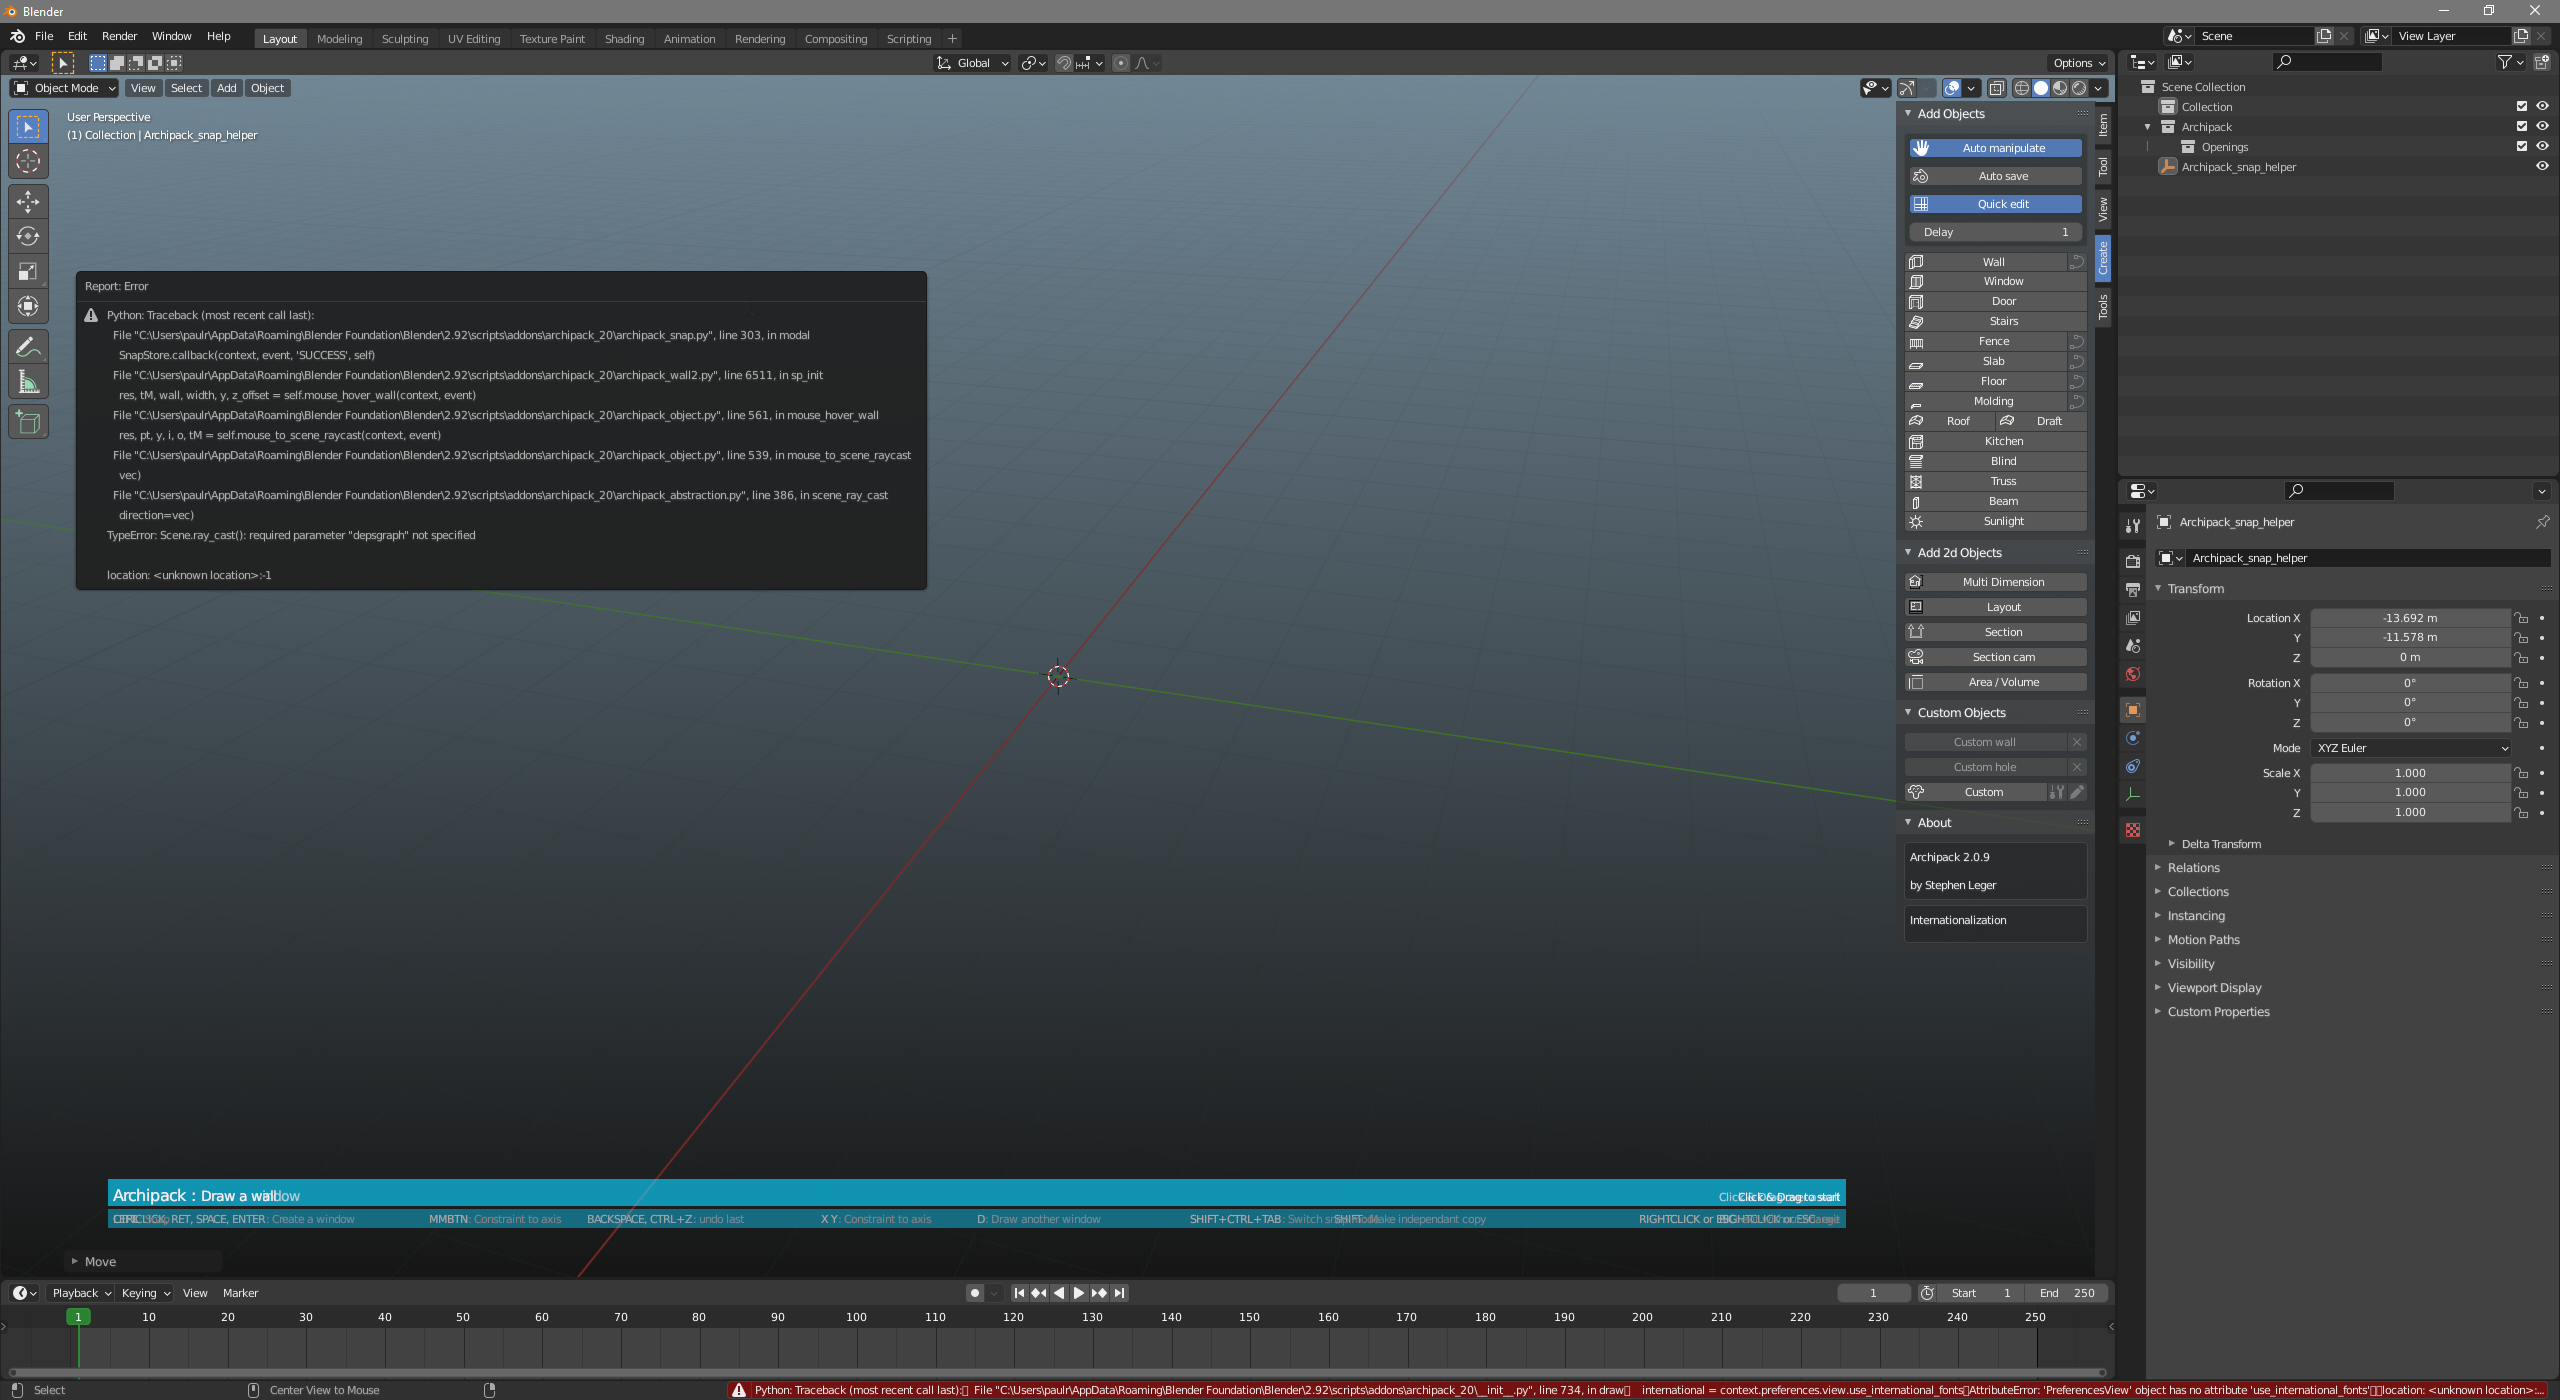The width and height of the screenshot is (2560, 1400).
Task: Click the Stairs button in Add Objects
Action: (2003, 321)
